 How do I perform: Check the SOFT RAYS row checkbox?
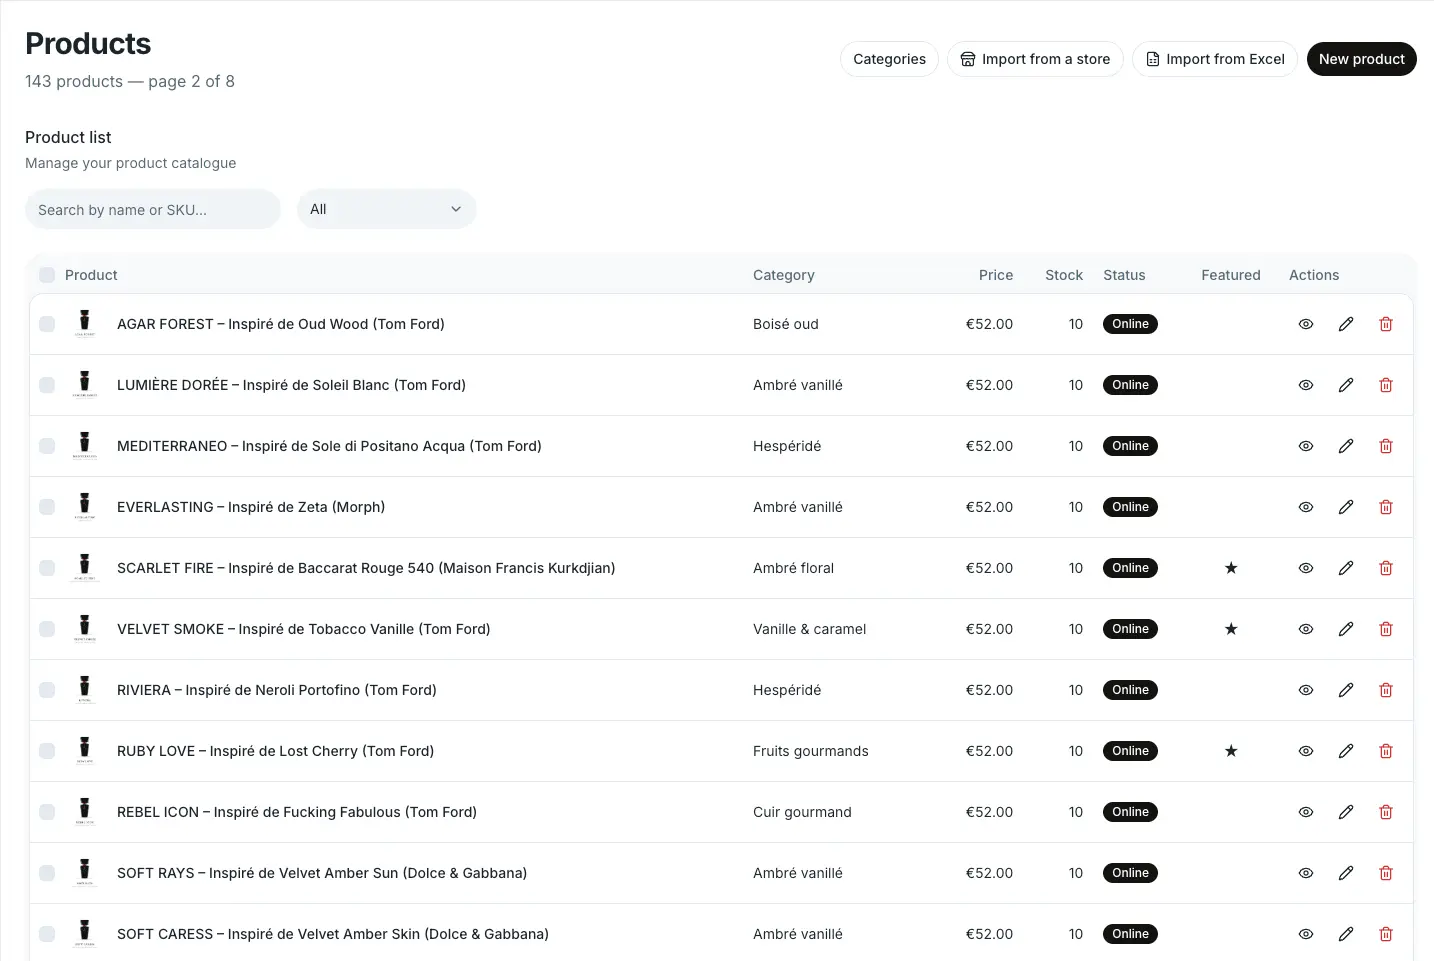47,873
